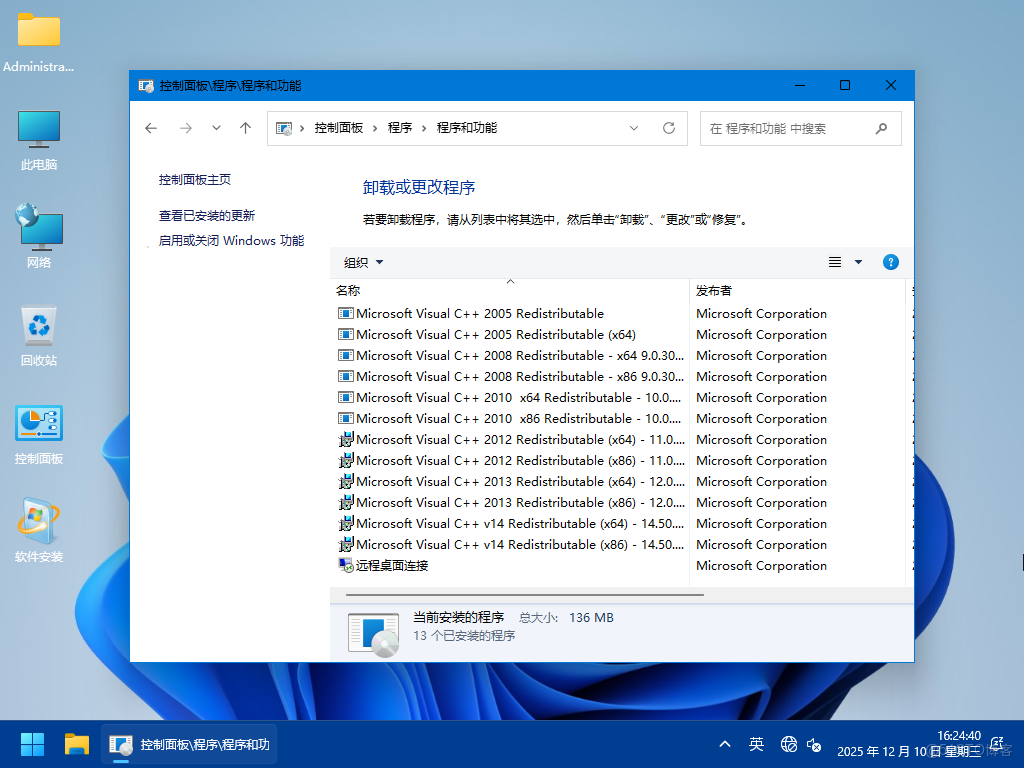Open the change-view dropdown arrow near Help
This screenshot has width=1024, height=768.
857,262
